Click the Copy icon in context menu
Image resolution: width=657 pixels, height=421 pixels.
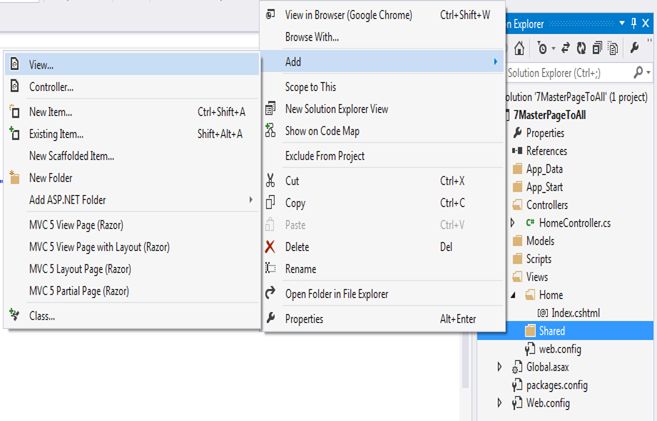coord(271,202)
